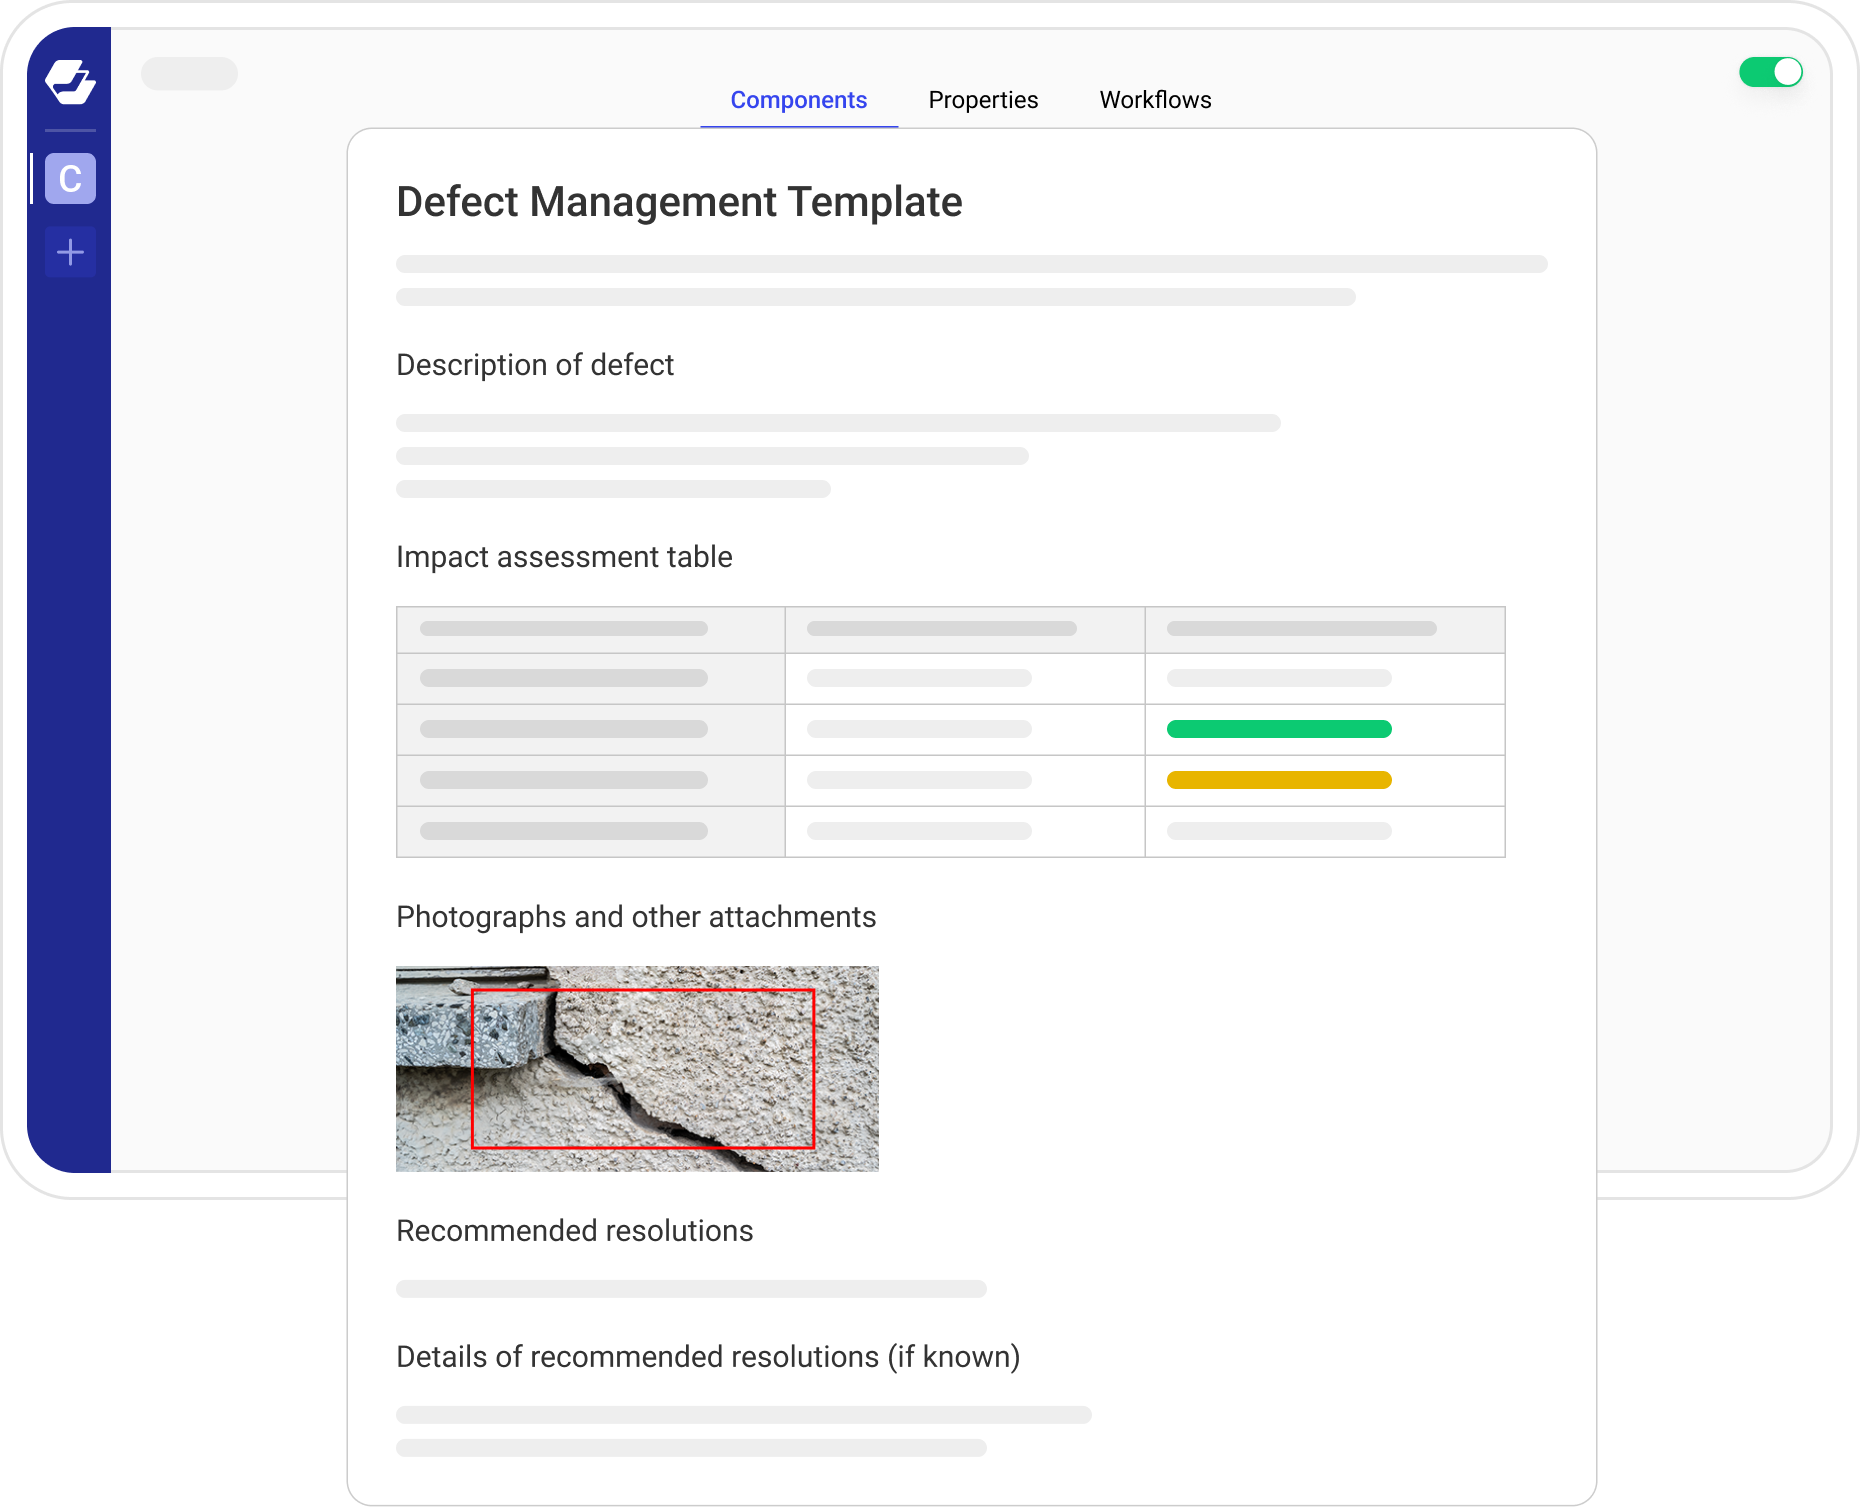
Task: Click the app logo icon in sidebar
Action: [x=70, y=83]
